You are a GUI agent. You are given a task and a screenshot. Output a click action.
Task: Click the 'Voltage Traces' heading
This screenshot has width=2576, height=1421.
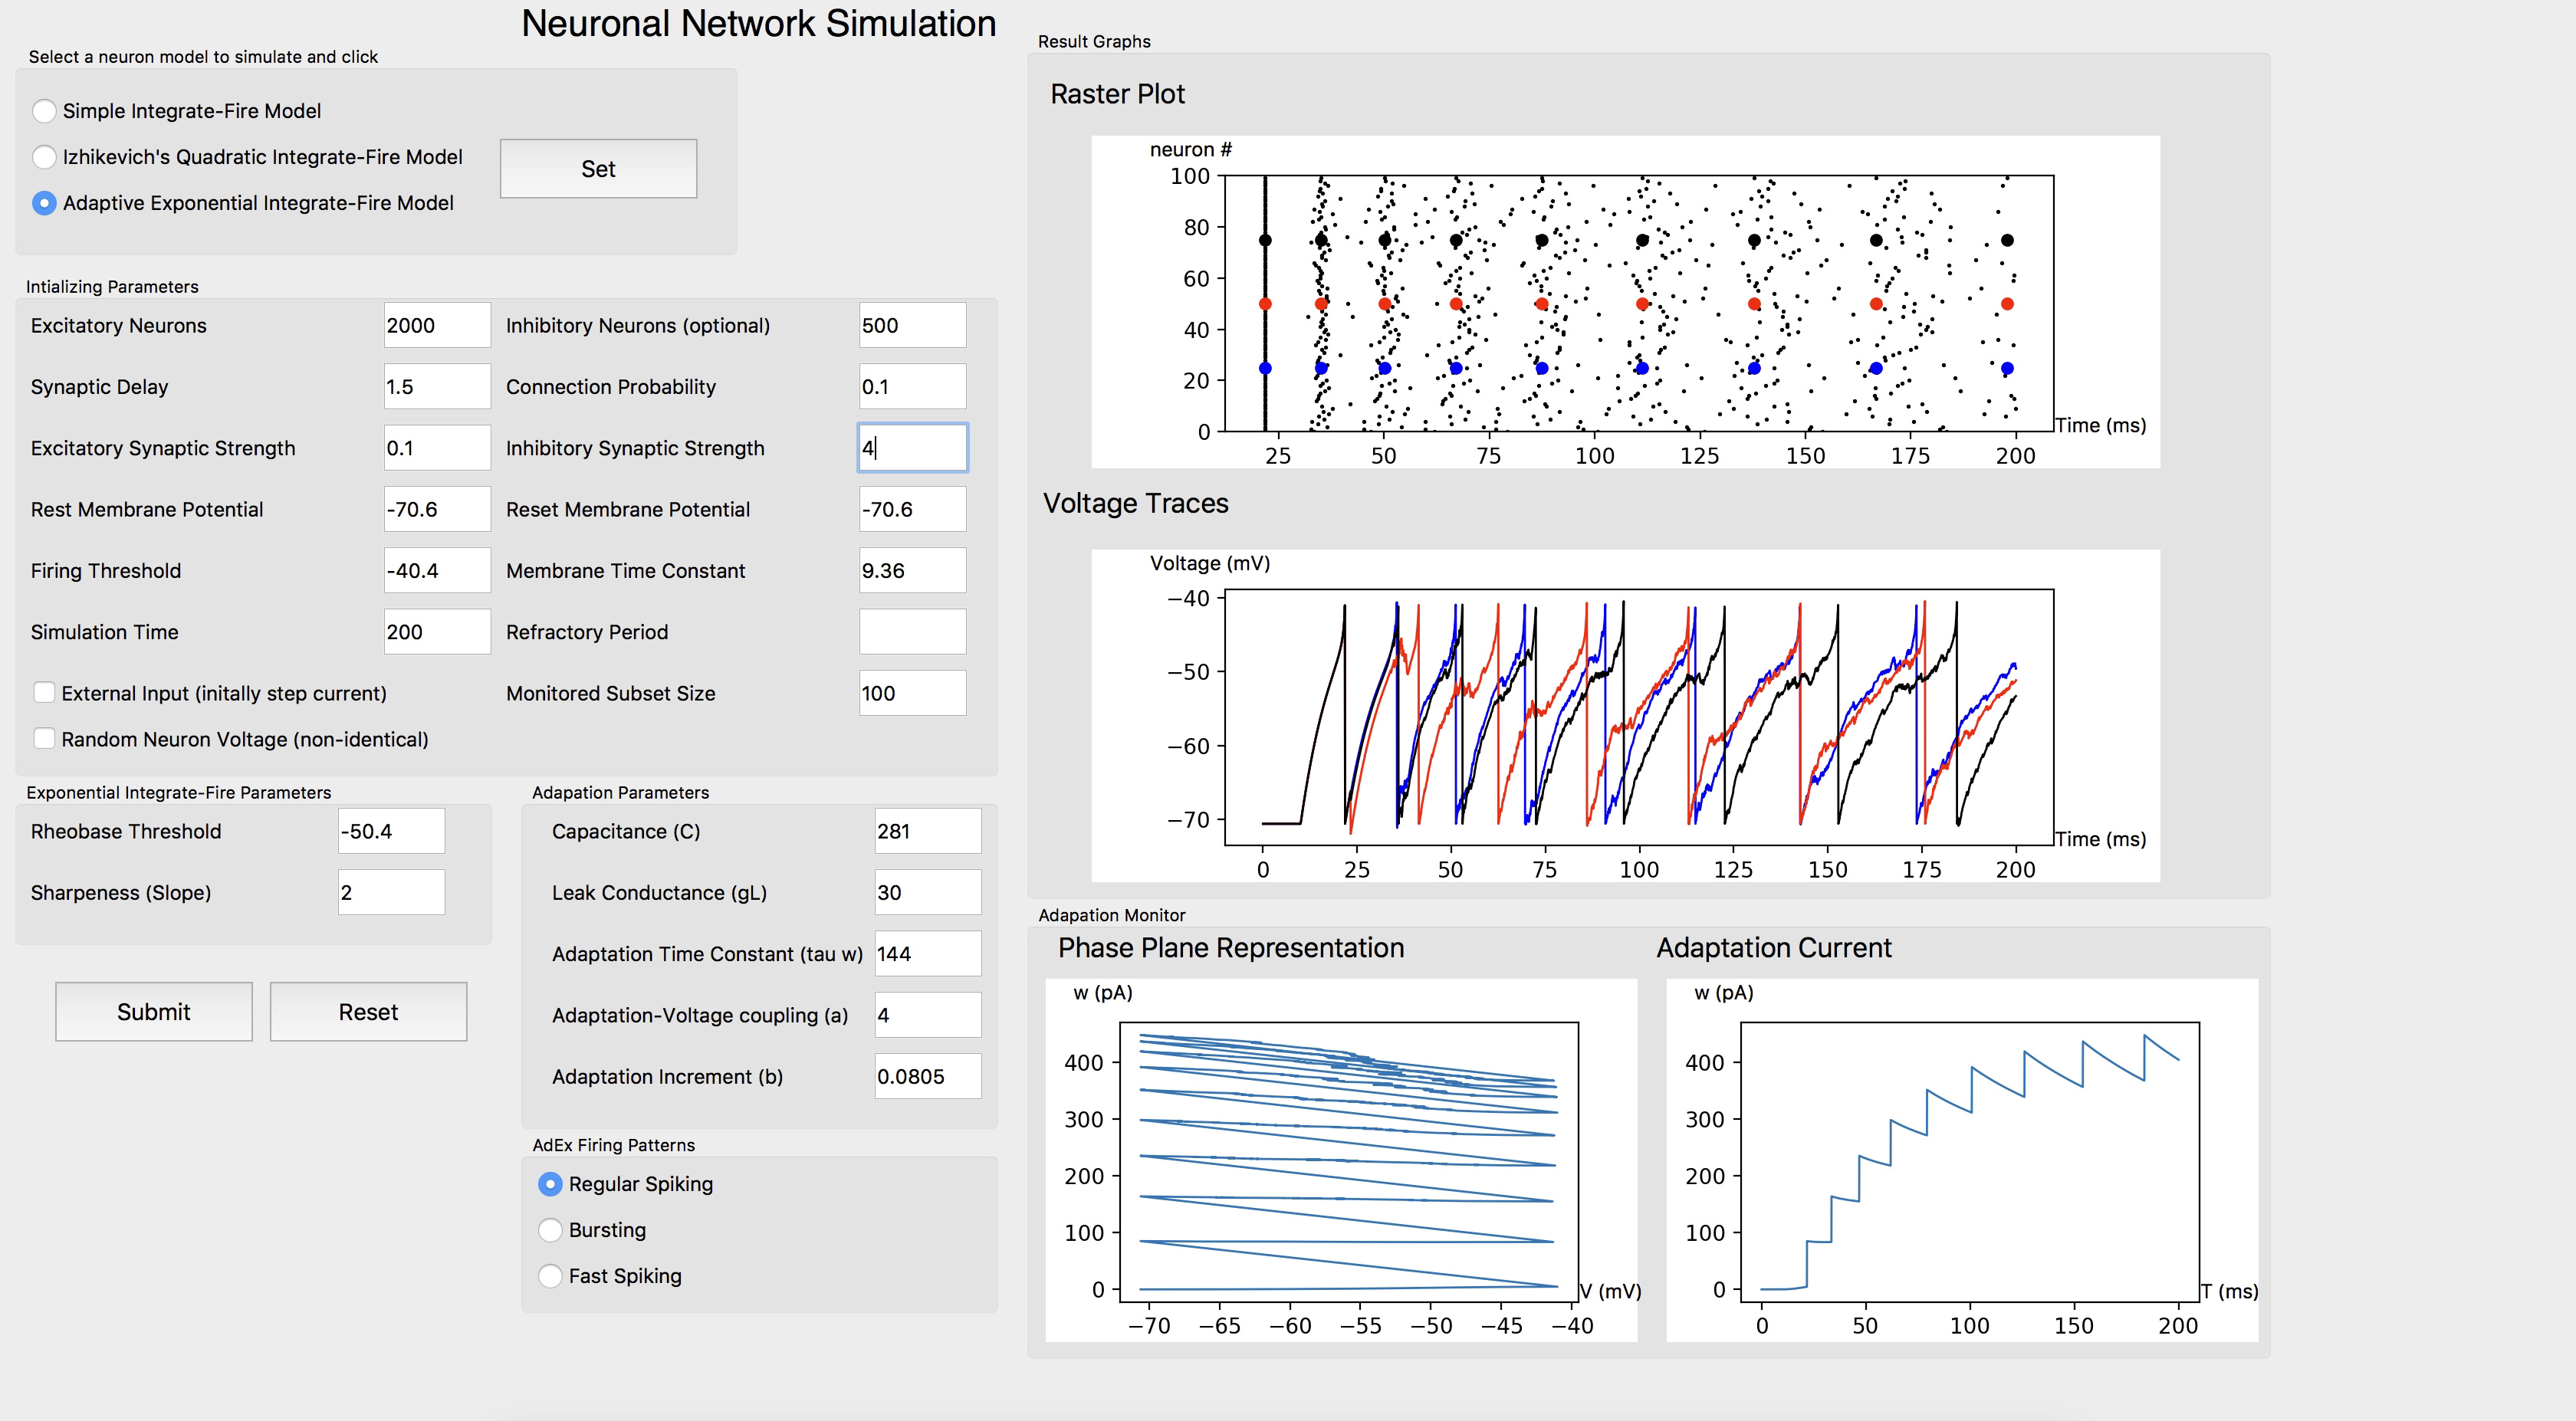(1136, 503)
